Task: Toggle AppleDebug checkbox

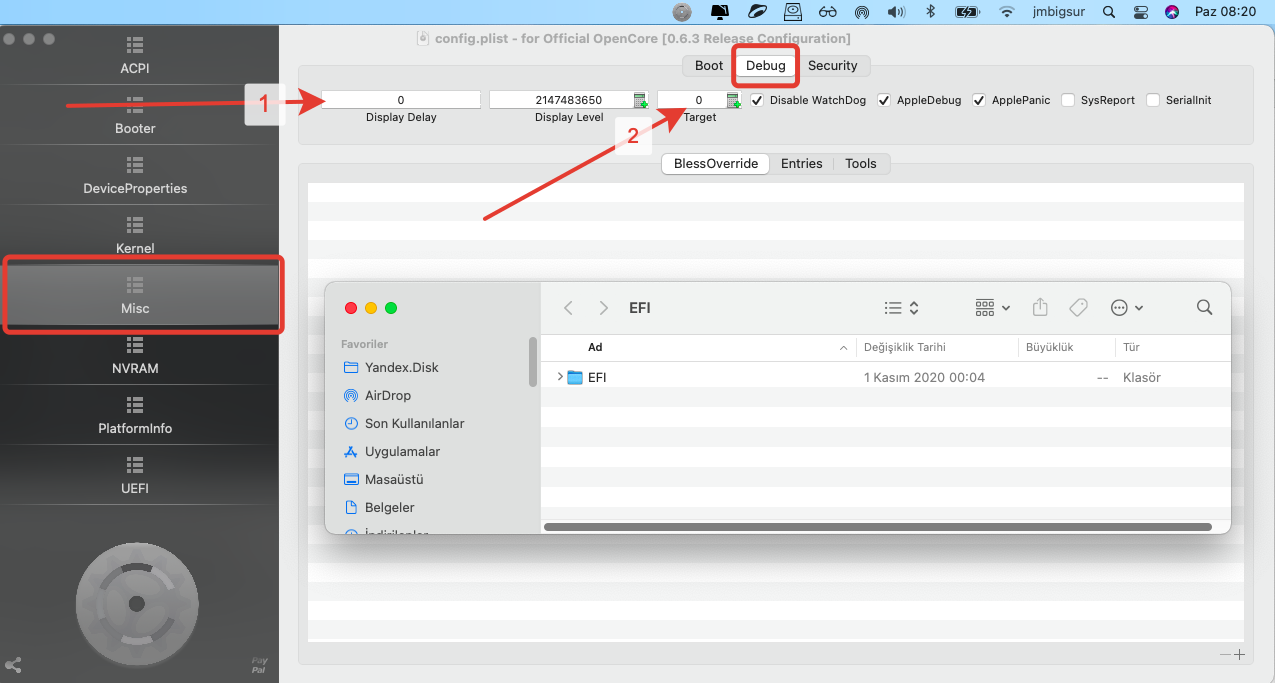Action: click(x=884, y=100)
